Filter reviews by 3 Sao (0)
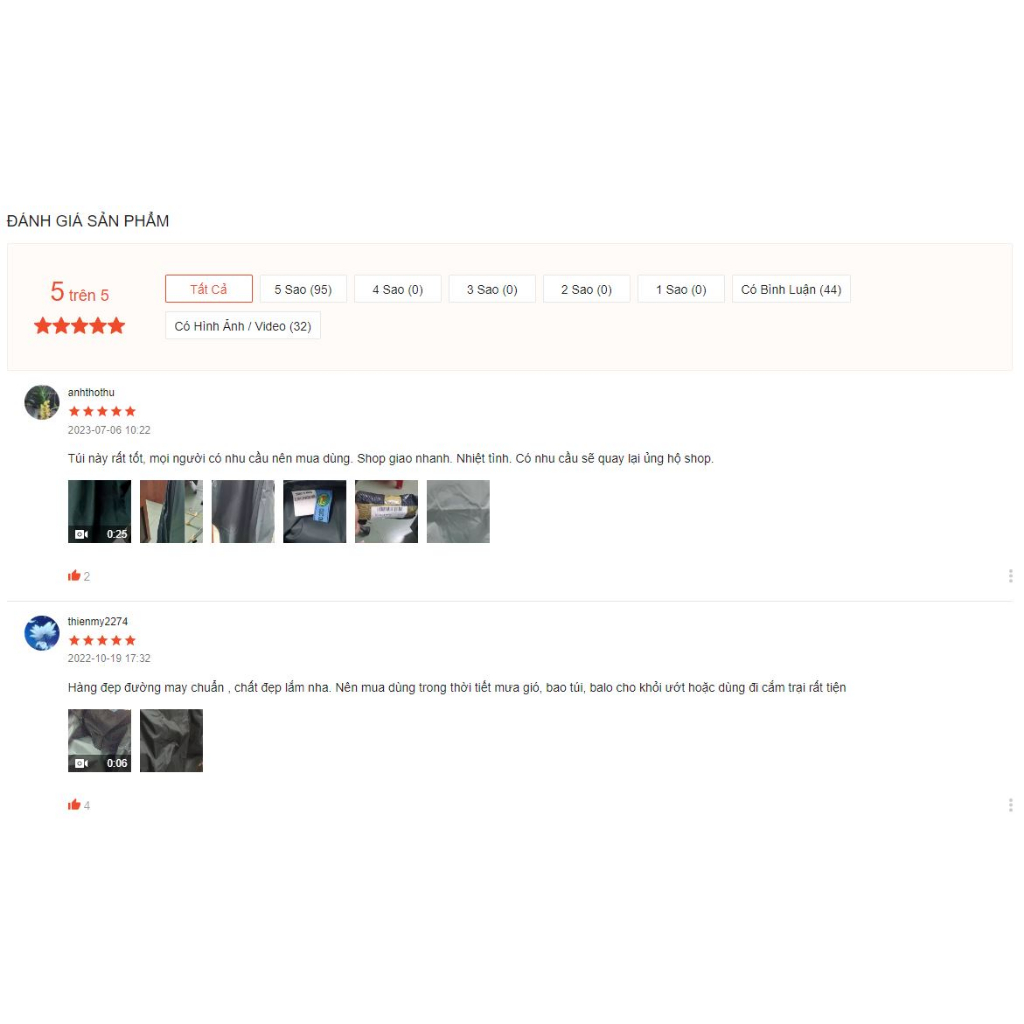The width and height of the screenshot is (1024, 1024). click(x=492, y=289)
